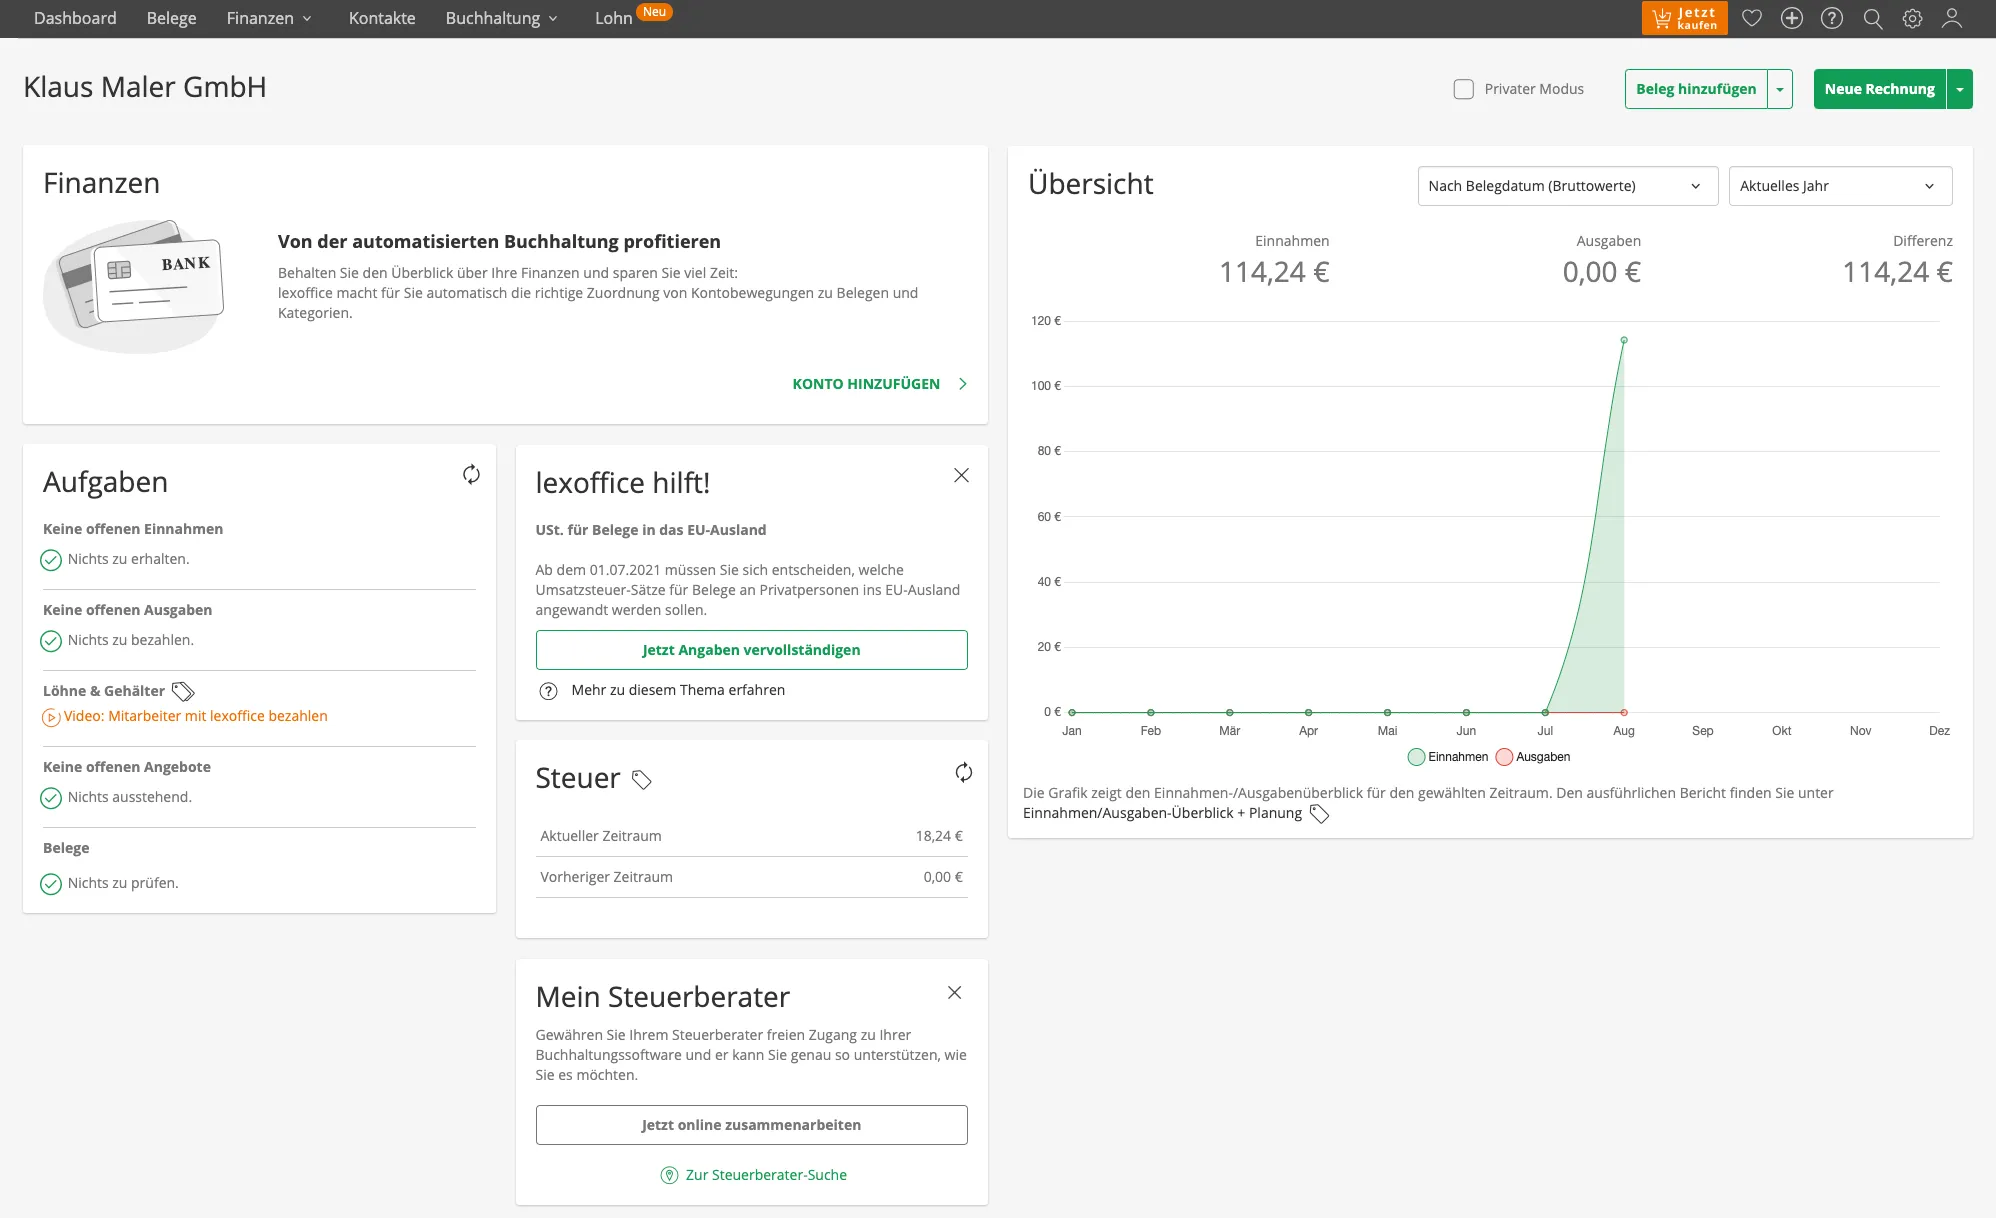Screen dimensions: 1996x1218
Task: Click check icon beside Nichts ausstehend
Action: [51, 798]
